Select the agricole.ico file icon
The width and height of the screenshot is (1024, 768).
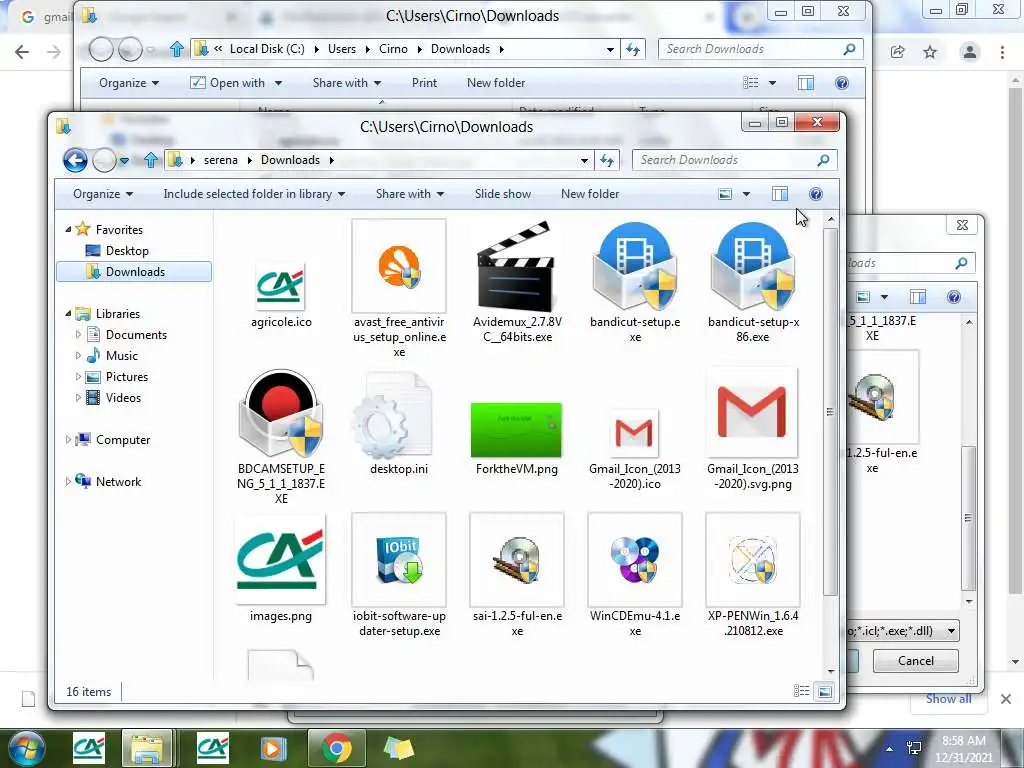click(281, 286)
